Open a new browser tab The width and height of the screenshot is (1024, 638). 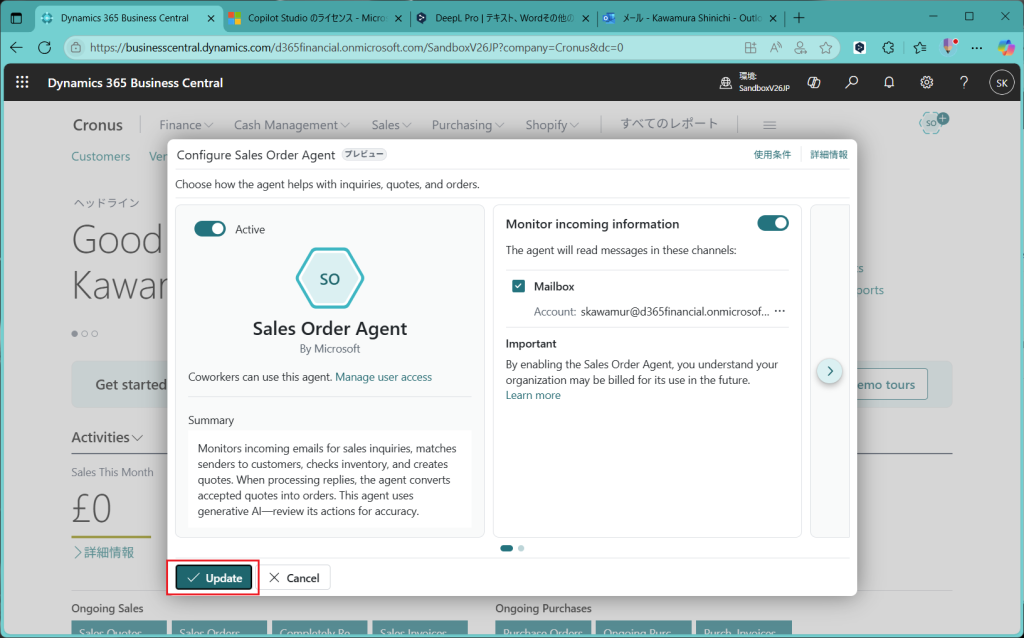point(799,18)
